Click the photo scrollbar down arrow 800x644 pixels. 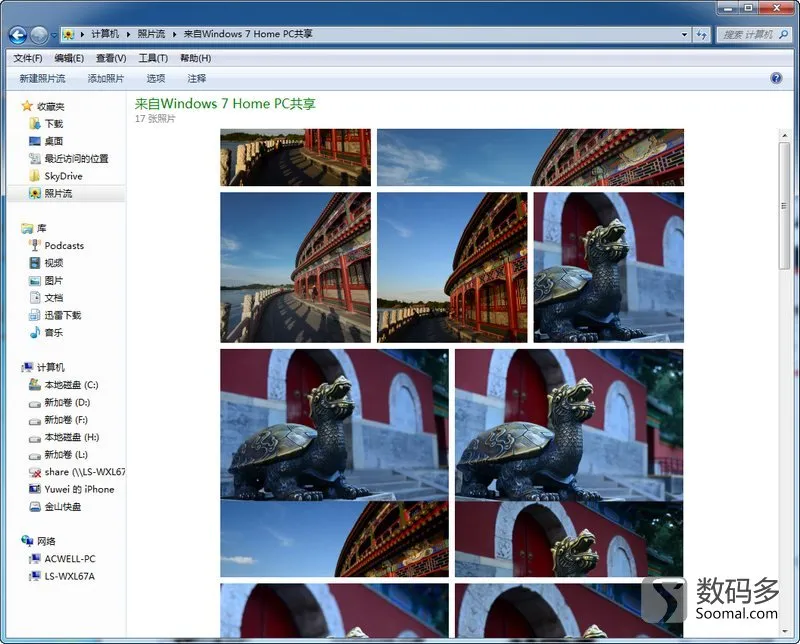click(784, 632)
